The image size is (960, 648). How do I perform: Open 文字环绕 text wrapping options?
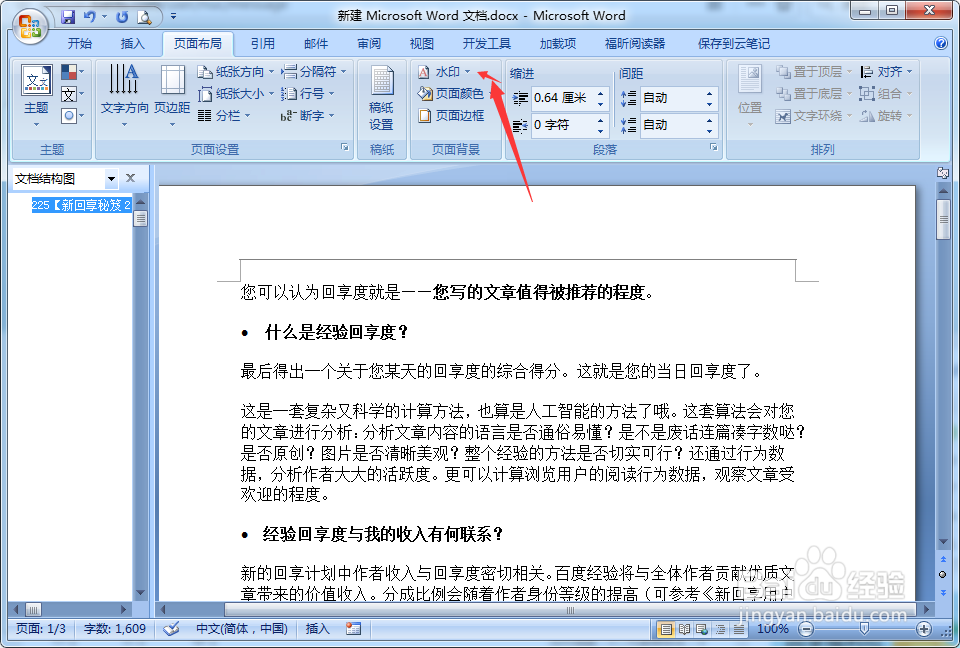pos(814,116)
